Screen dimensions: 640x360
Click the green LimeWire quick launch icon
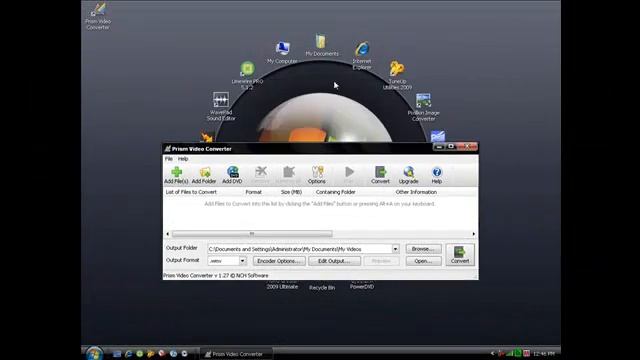[140, 354]
